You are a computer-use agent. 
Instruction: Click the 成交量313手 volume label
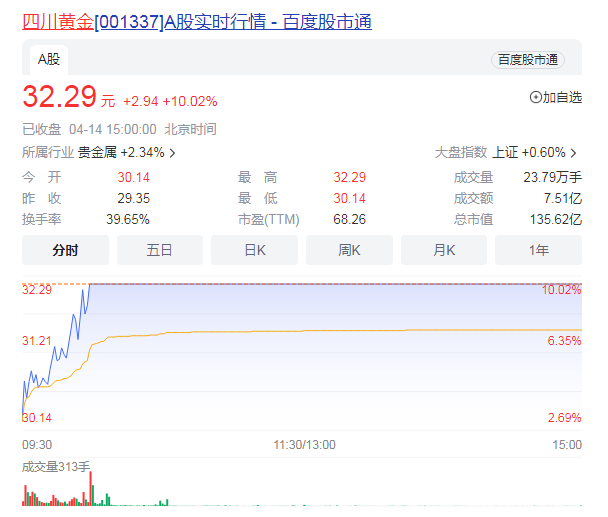click(x=56, y=466)
